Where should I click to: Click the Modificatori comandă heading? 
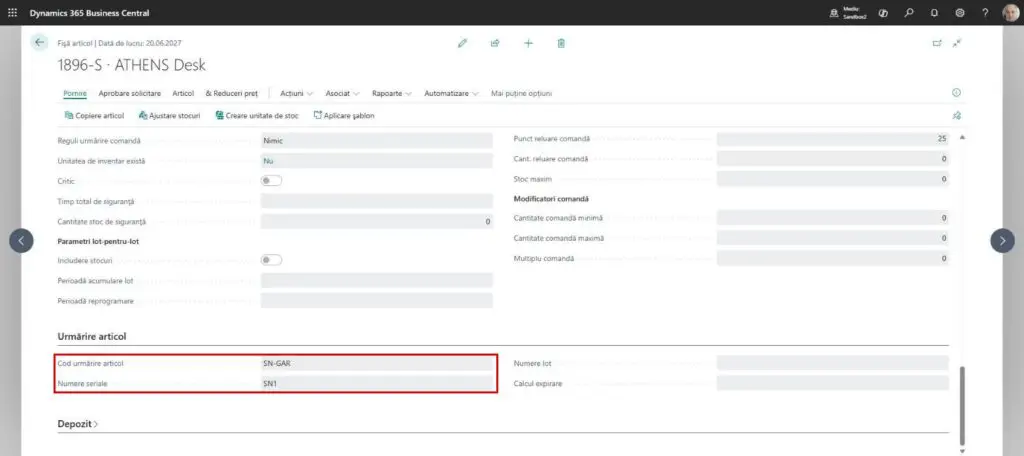549,199
